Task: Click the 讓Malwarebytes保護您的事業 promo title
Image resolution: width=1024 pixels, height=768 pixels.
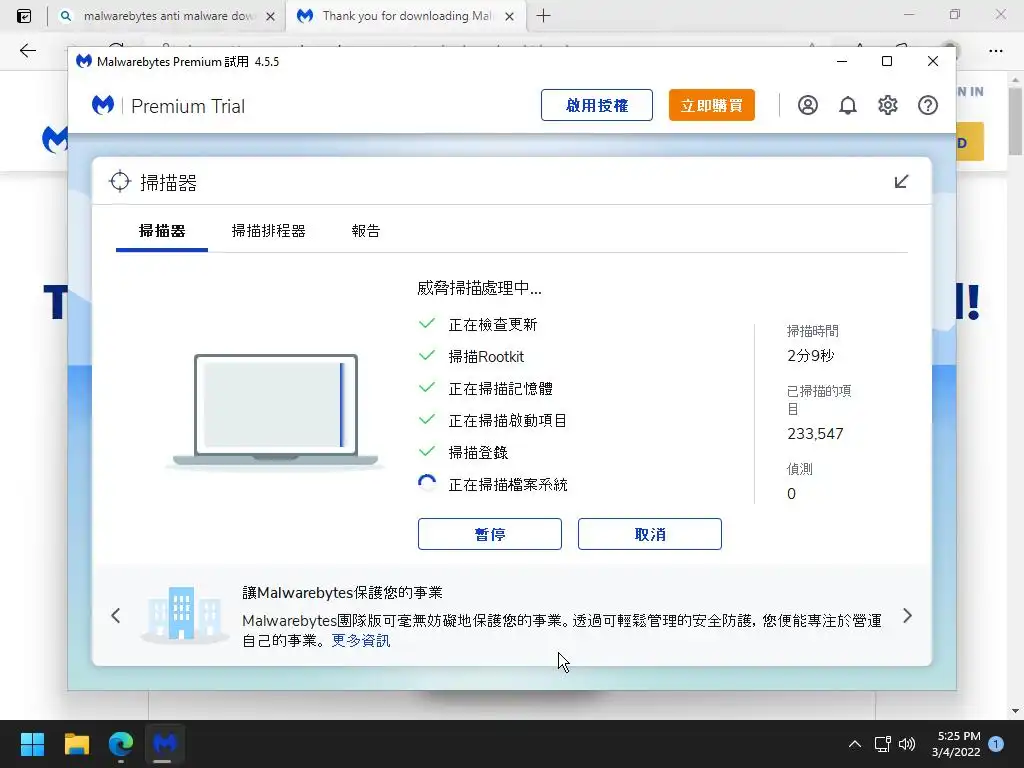Action: pos(342,592)
